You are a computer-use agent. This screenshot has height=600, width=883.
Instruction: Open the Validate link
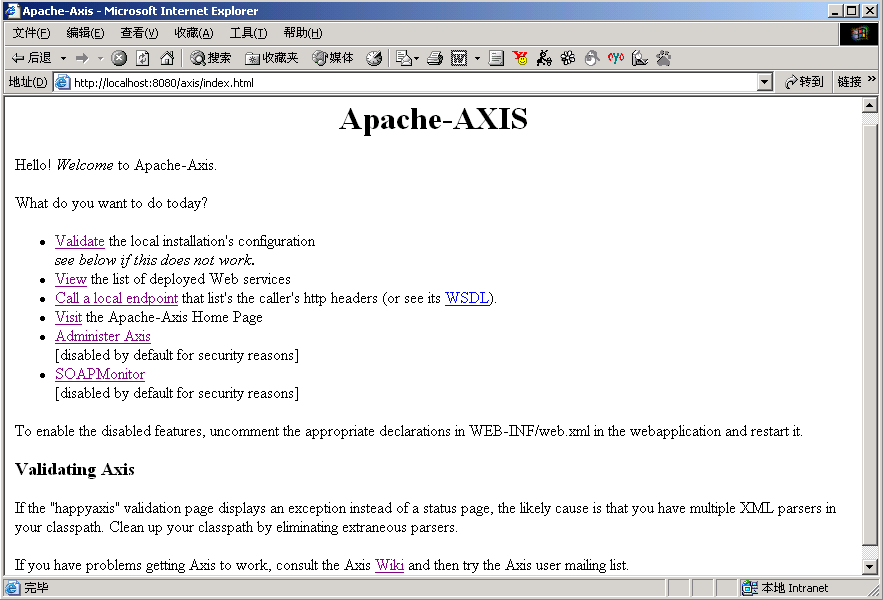coord(79,241)
